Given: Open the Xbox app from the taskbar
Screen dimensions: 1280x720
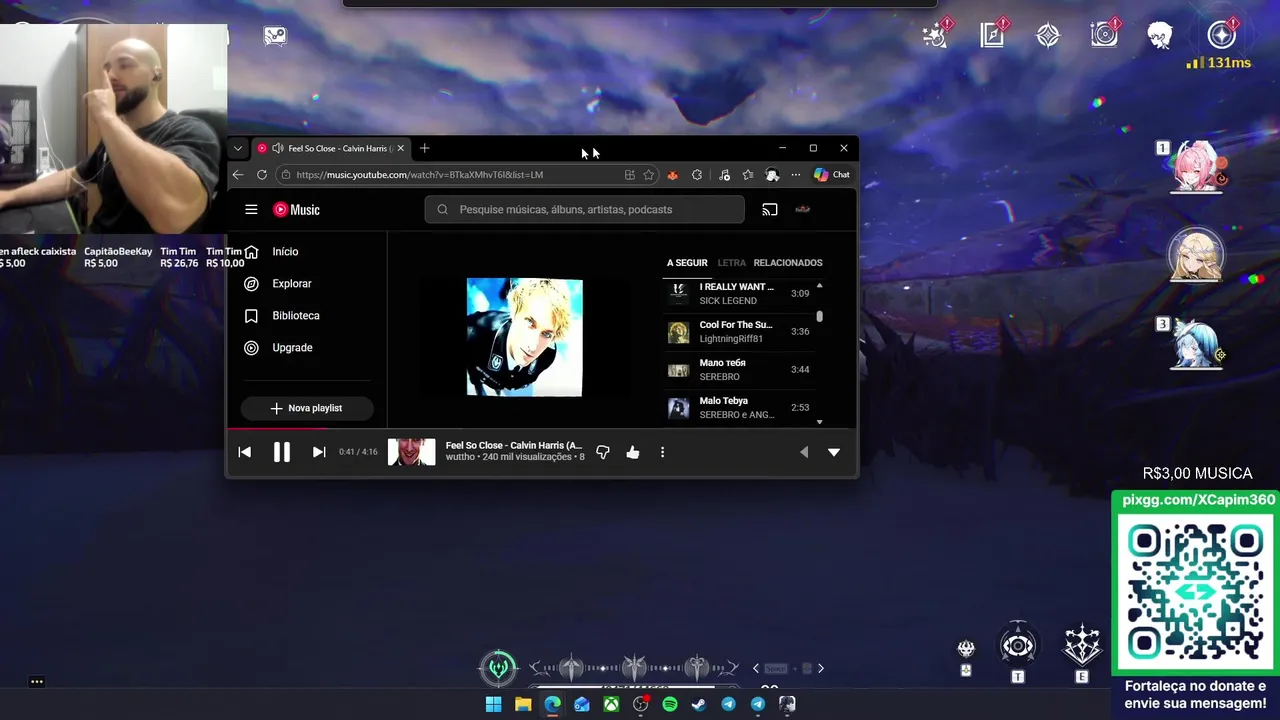Looking at the screenshot, I should pyautogui.click(x=611, y=704).
